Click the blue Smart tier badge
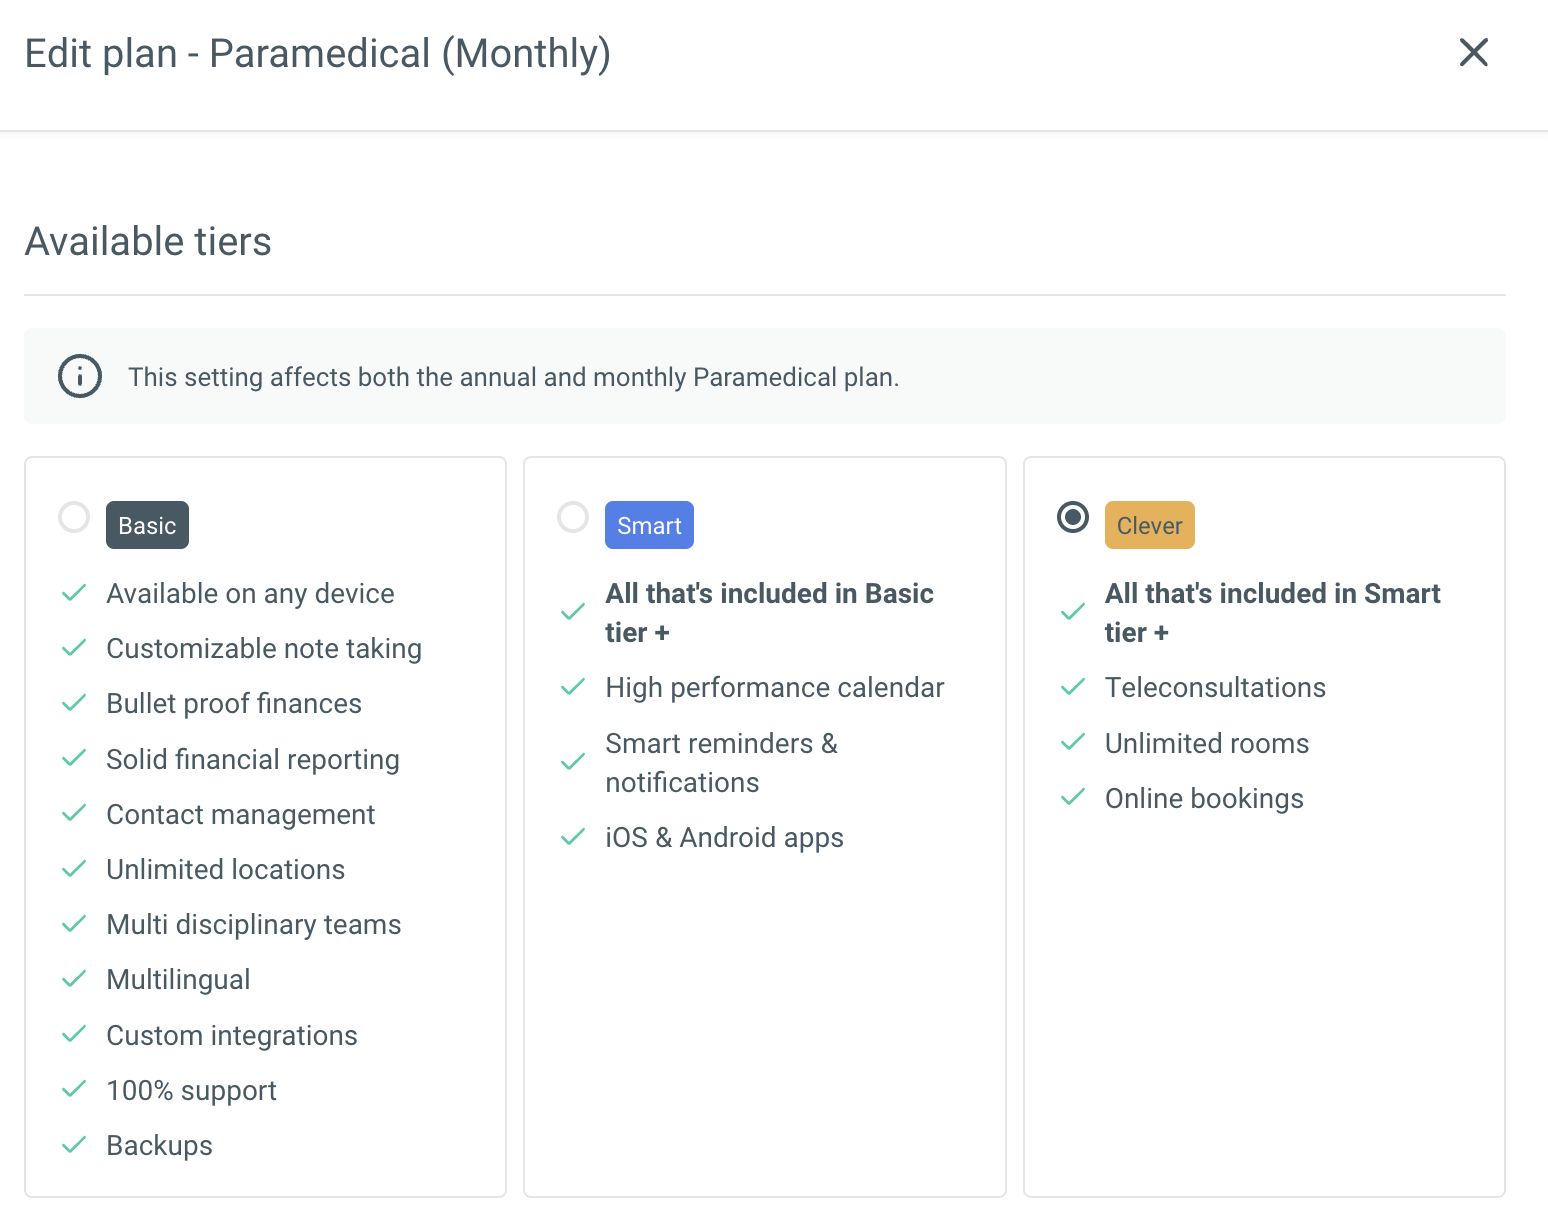1548x1232 pixels. (x=649, y=525)
